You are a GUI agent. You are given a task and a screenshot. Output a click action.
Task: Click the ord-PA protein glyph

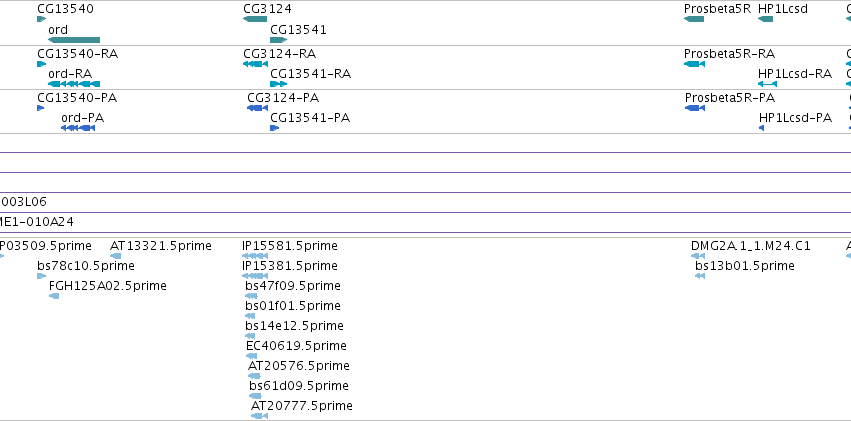[x=78, y=128]
